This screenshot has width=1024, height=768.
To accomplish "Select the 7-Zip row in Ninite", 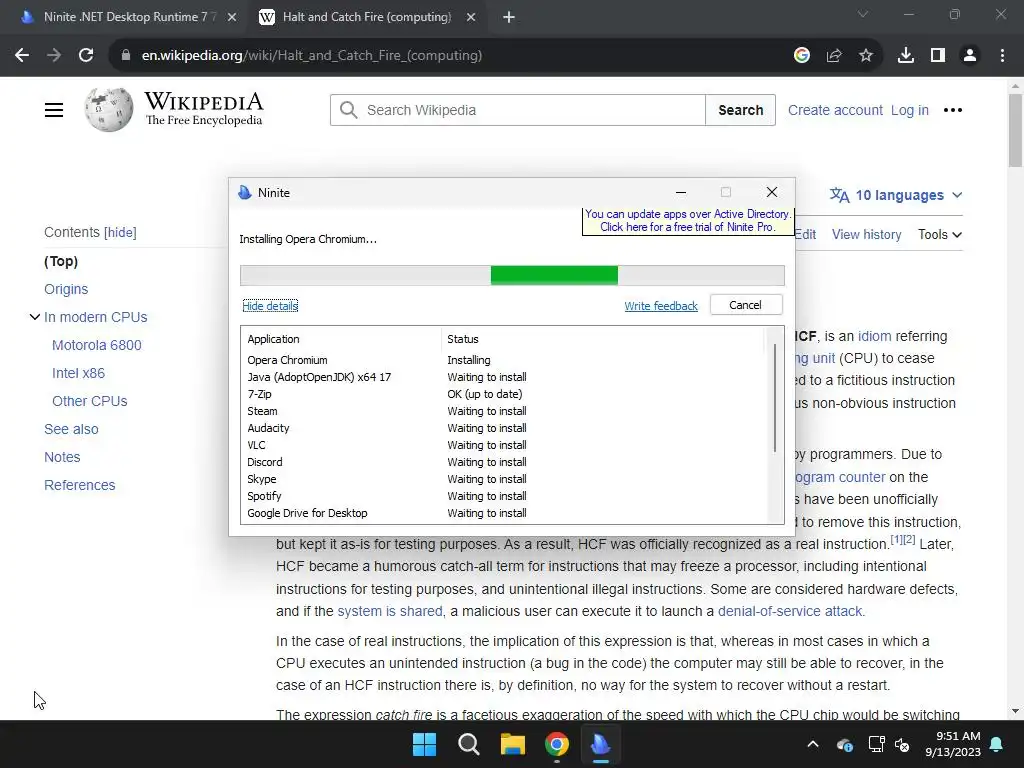I will click(502, 394).
